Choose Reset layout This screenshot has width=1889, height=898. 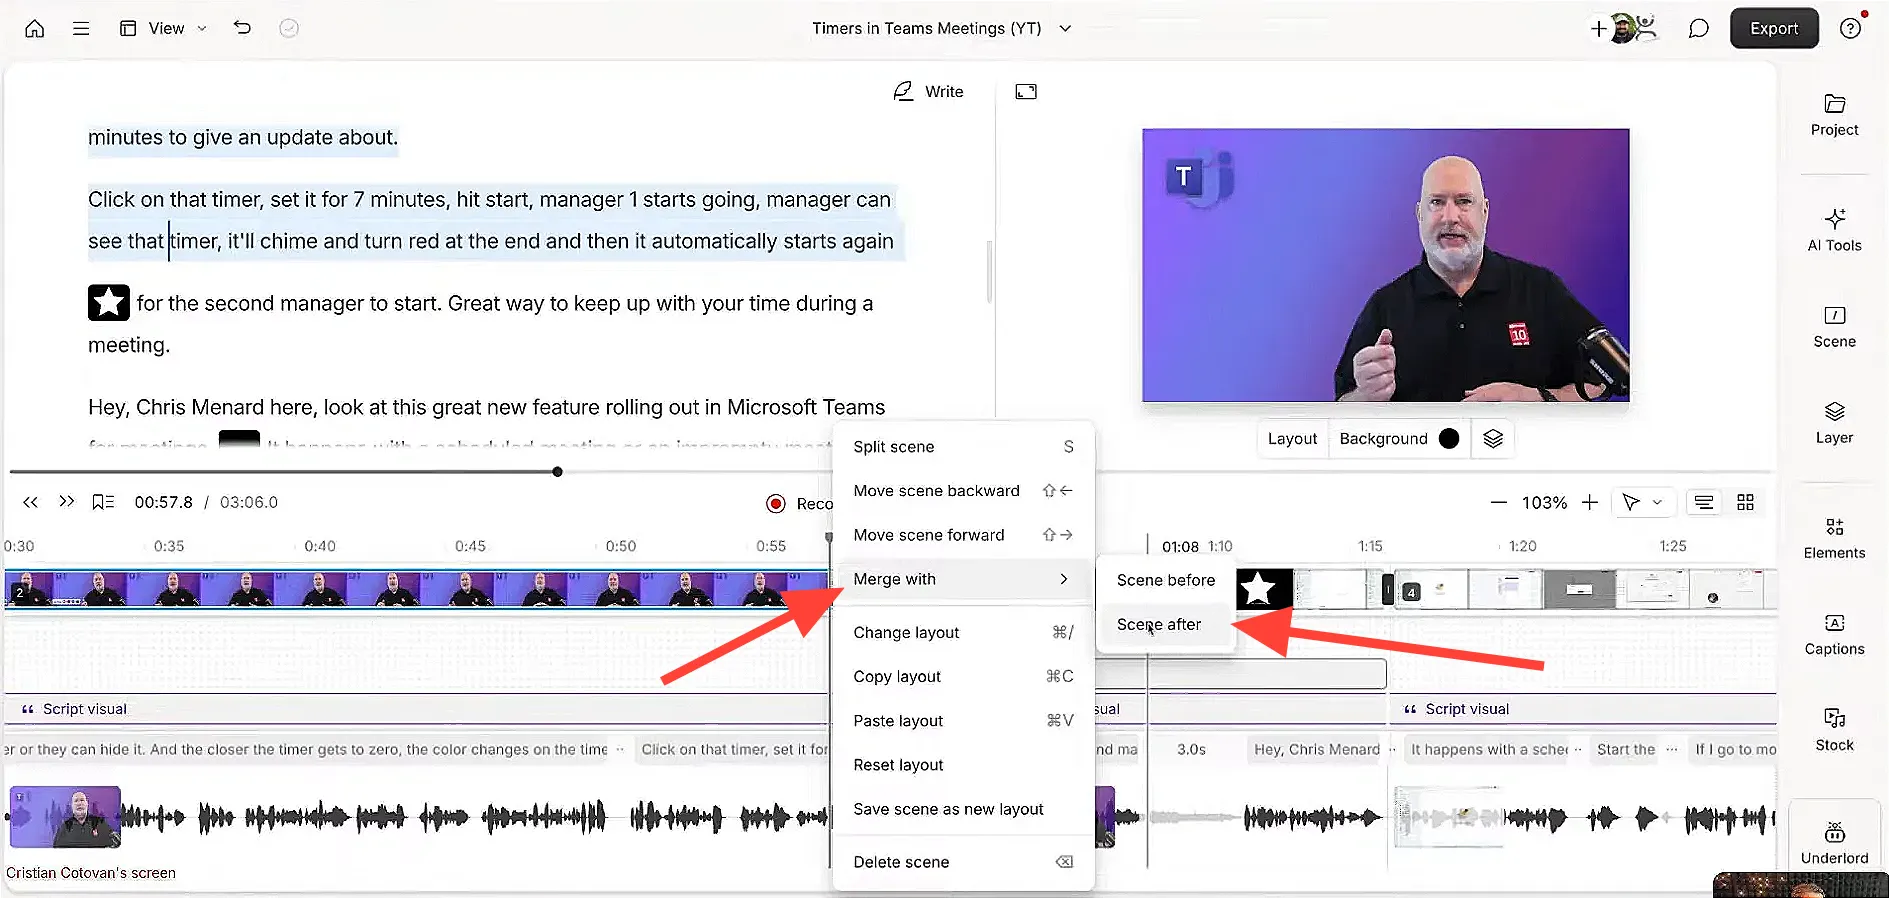tap(962, 765)
